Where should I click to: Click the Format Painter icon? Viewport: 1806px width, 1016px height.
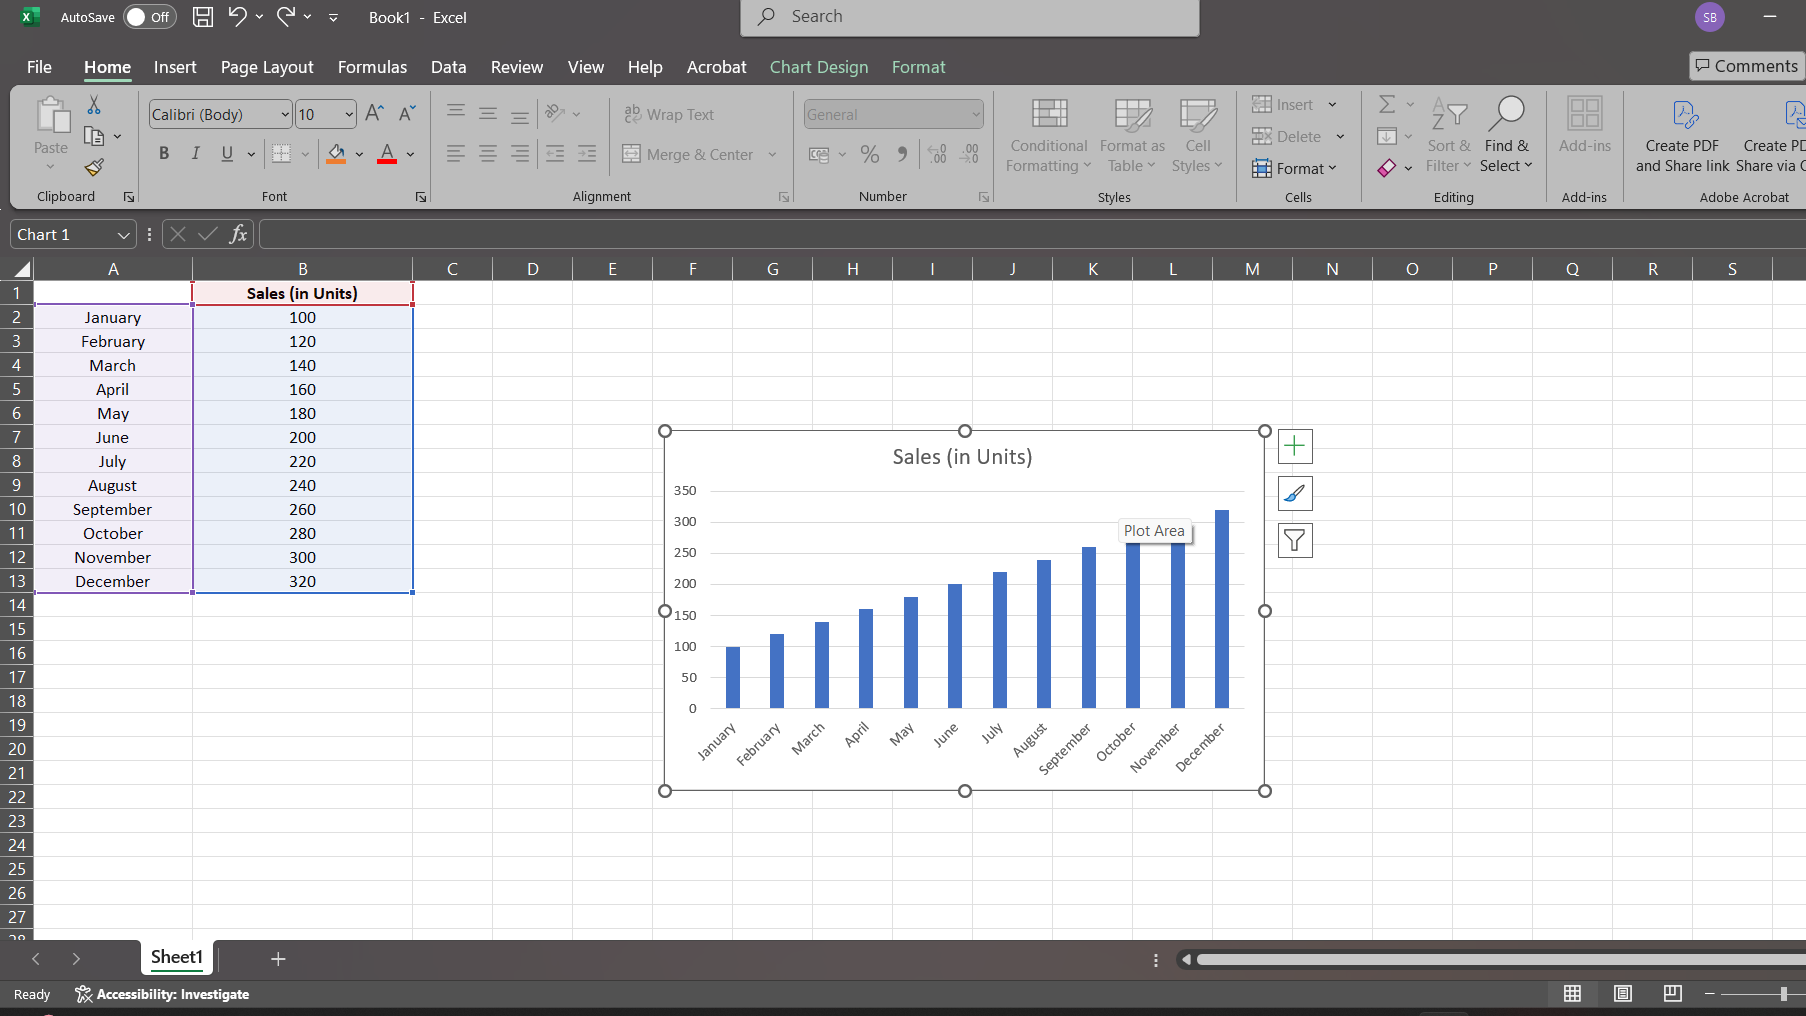(94, 167)
